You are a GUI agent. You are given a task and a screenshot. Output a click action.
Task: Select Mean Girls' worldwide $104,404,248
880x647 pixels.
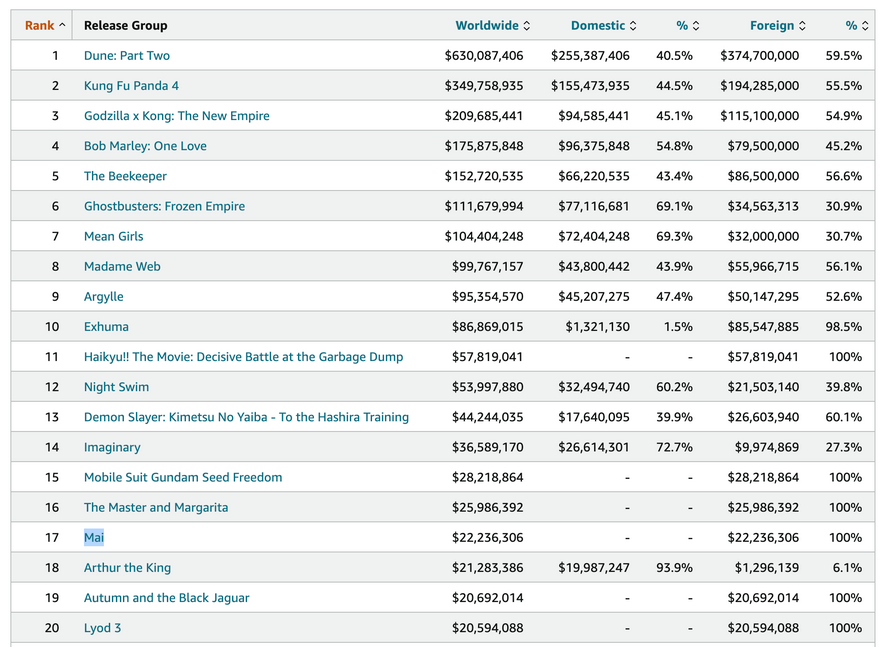point(484,236)
